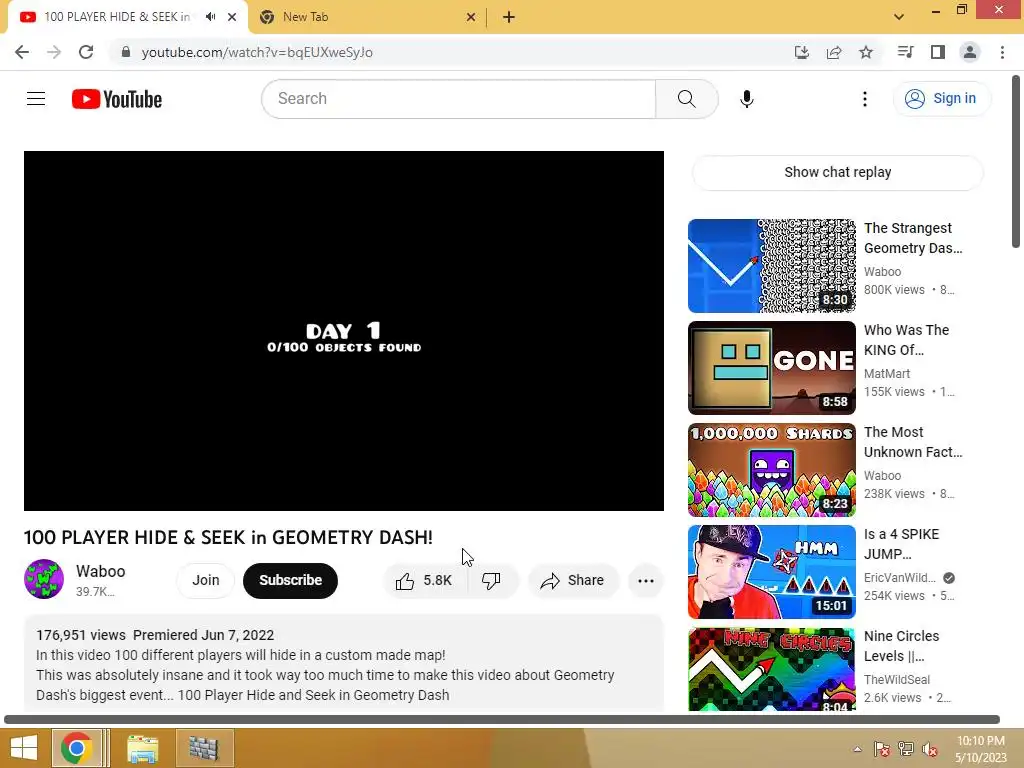Image resolution: width=1024 pixels, height=768 pixels.
Task: Open the Waboo channel name link
Action: [101, 571]
